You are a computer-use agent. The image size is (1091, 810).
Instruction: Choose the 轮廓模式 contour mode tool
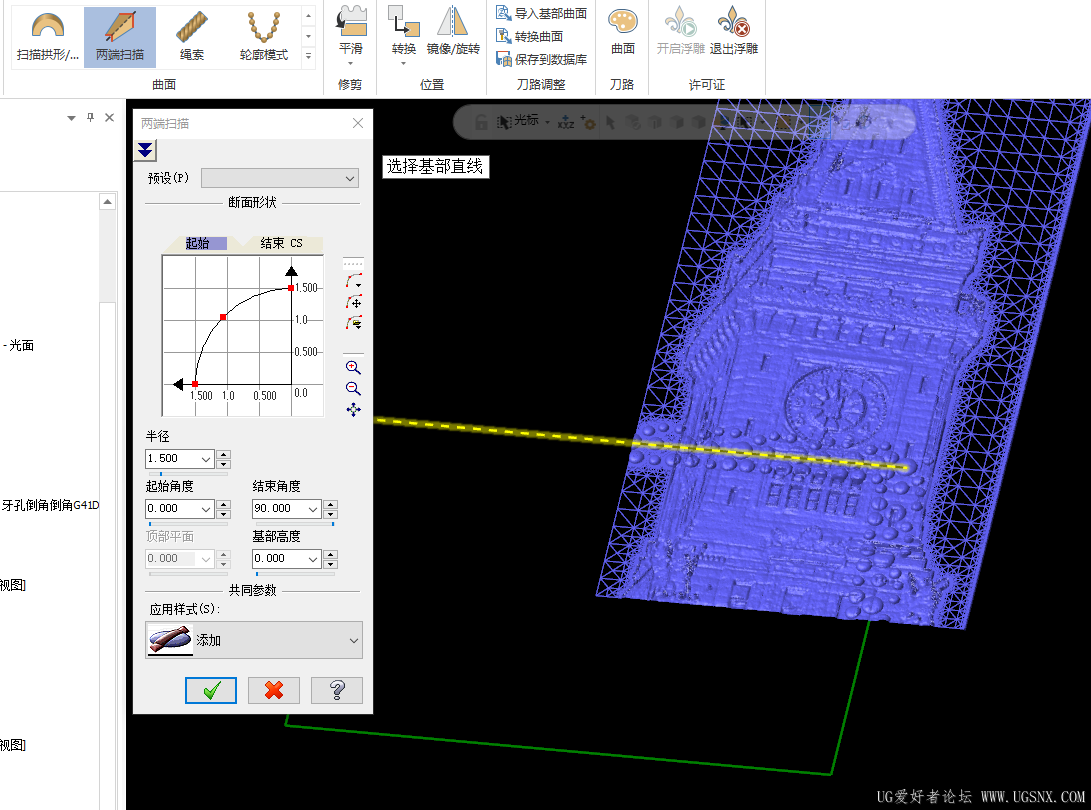point(264,37)
